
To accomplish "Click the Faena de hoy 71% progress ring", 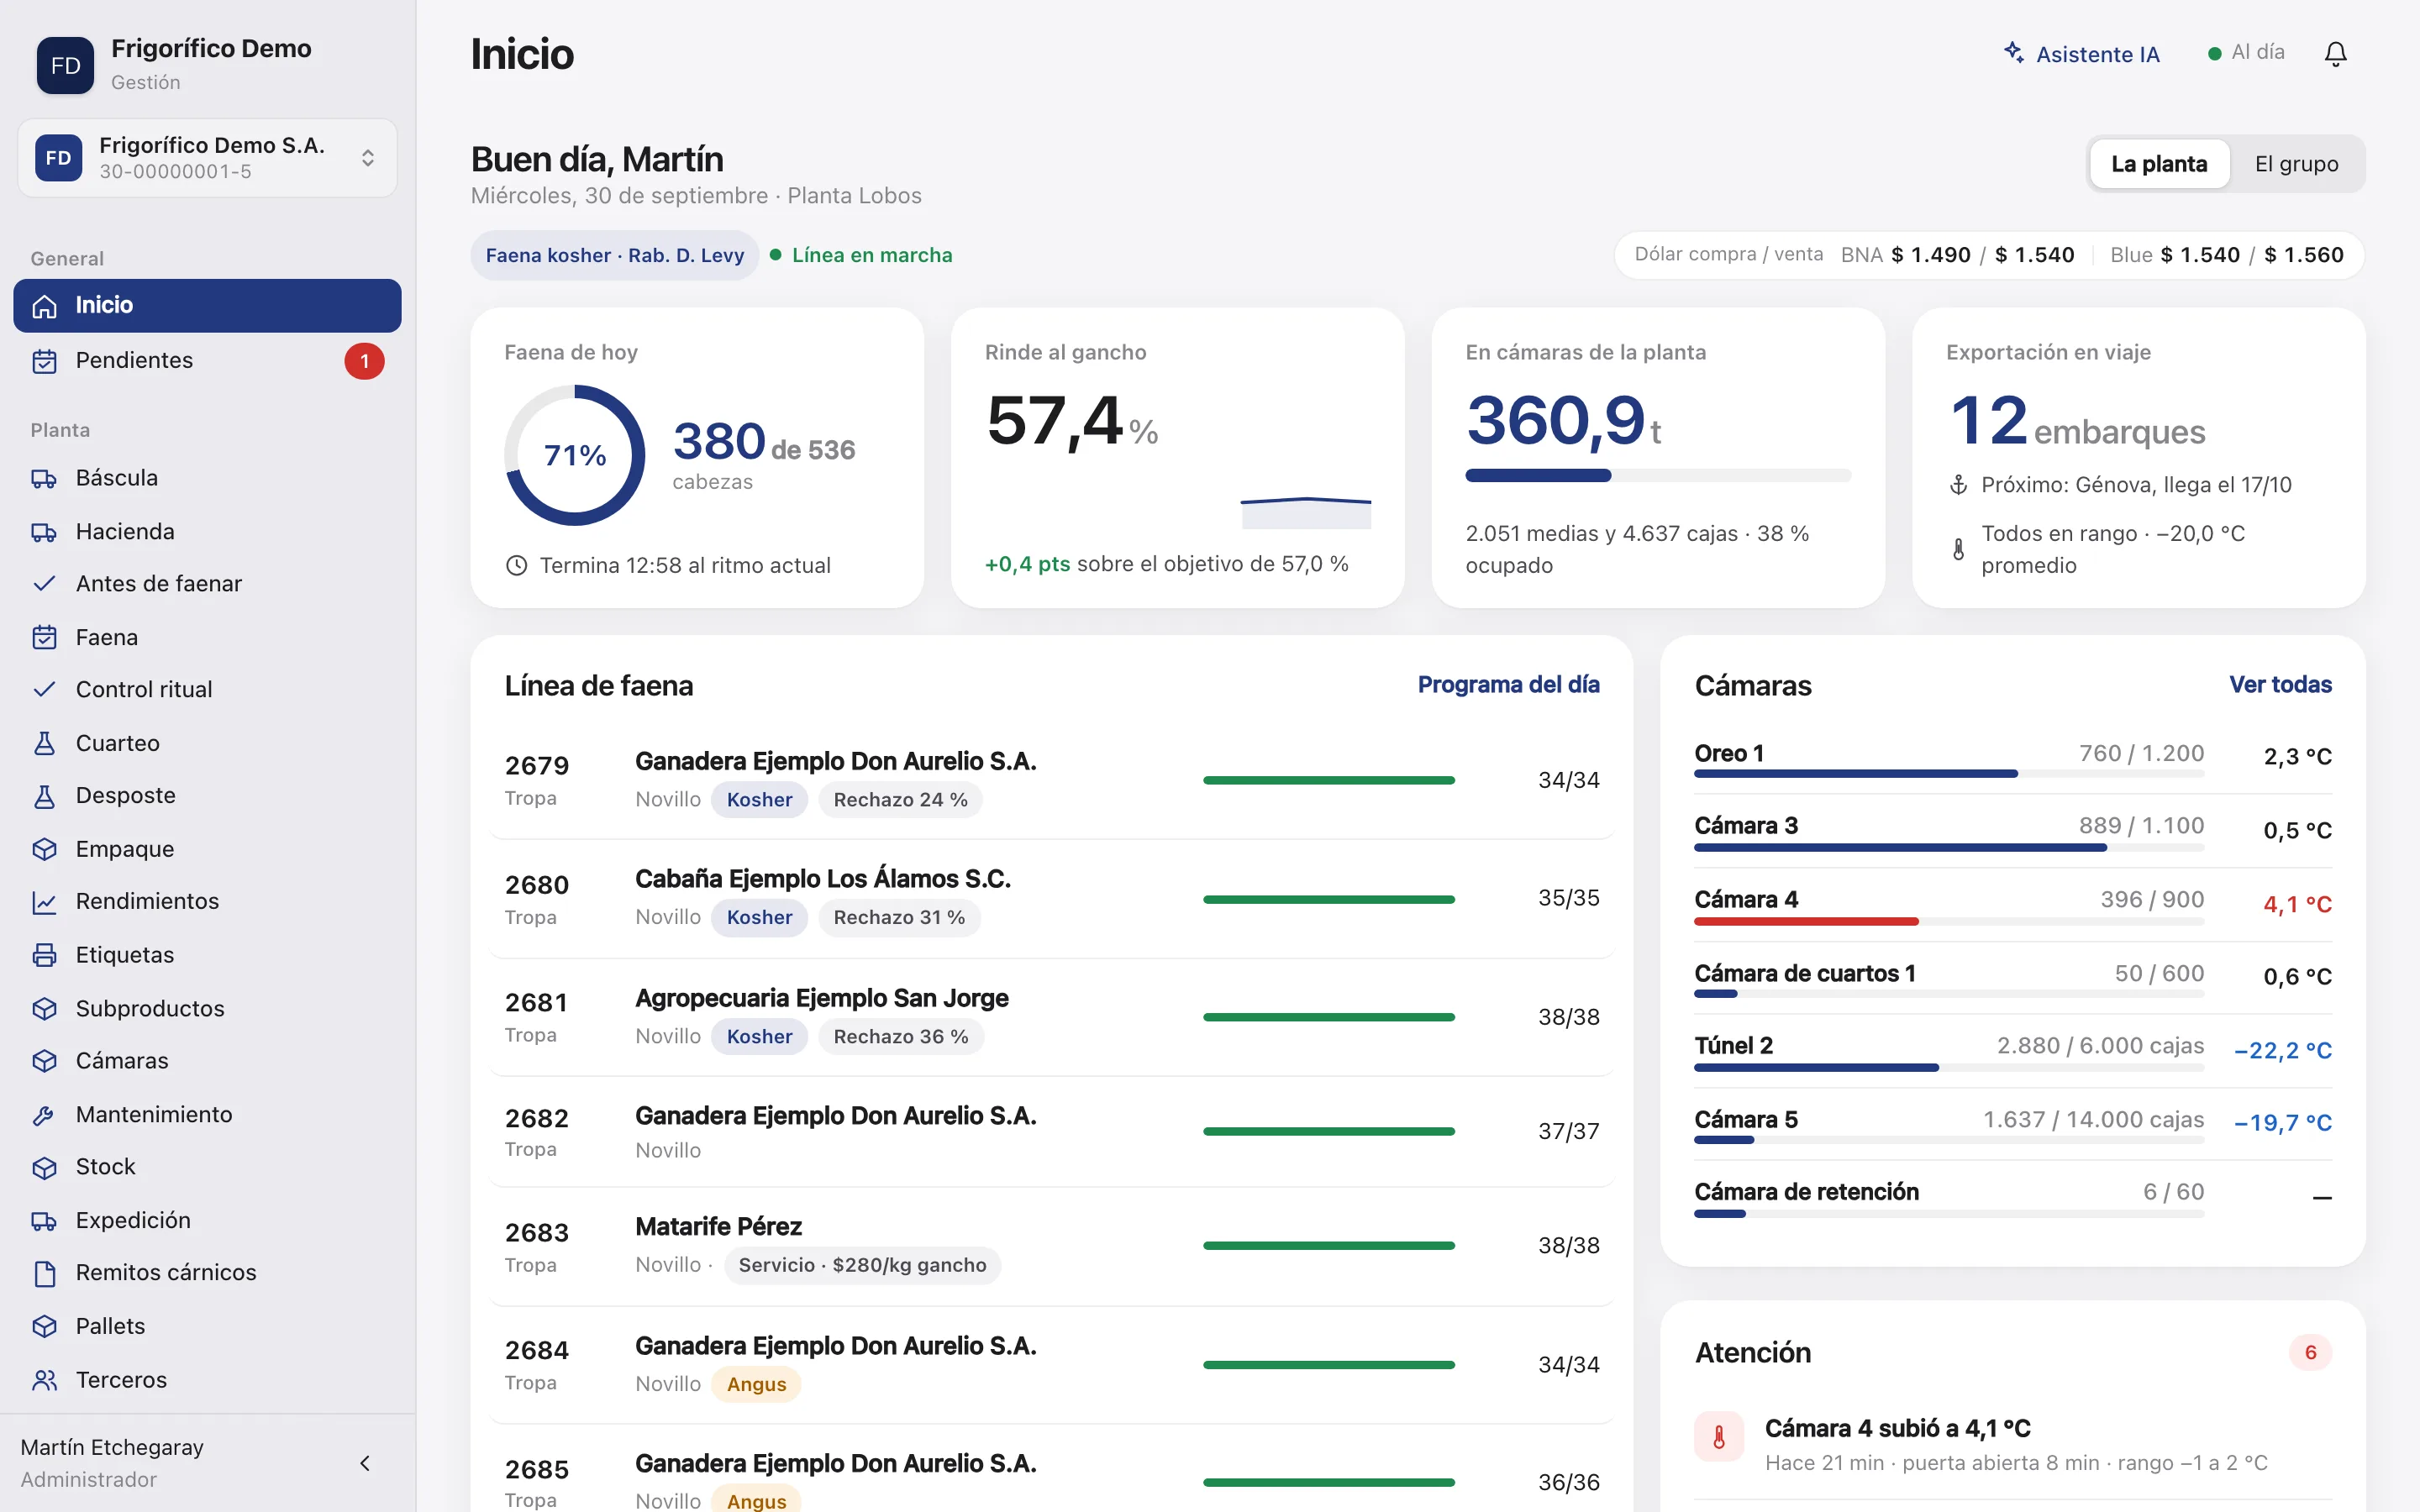I will point(574,455).
